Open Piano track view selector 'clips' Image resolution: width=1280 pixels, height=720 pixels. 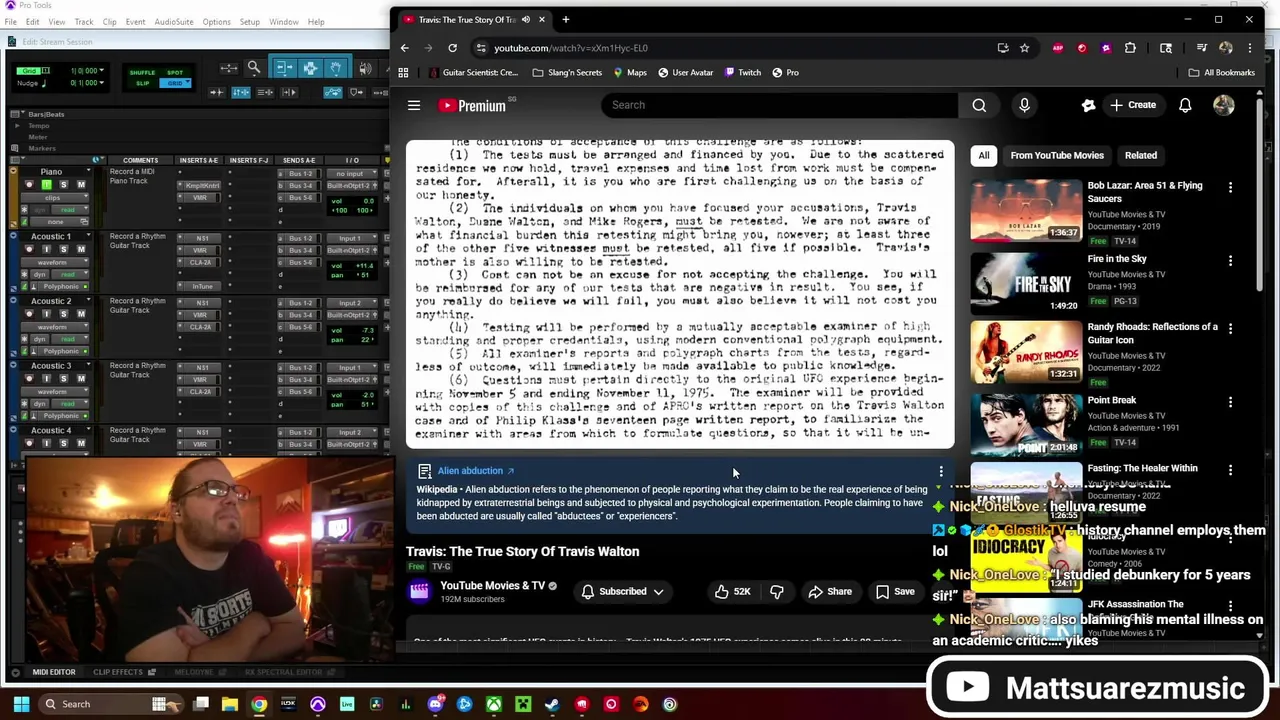[55, 198]
